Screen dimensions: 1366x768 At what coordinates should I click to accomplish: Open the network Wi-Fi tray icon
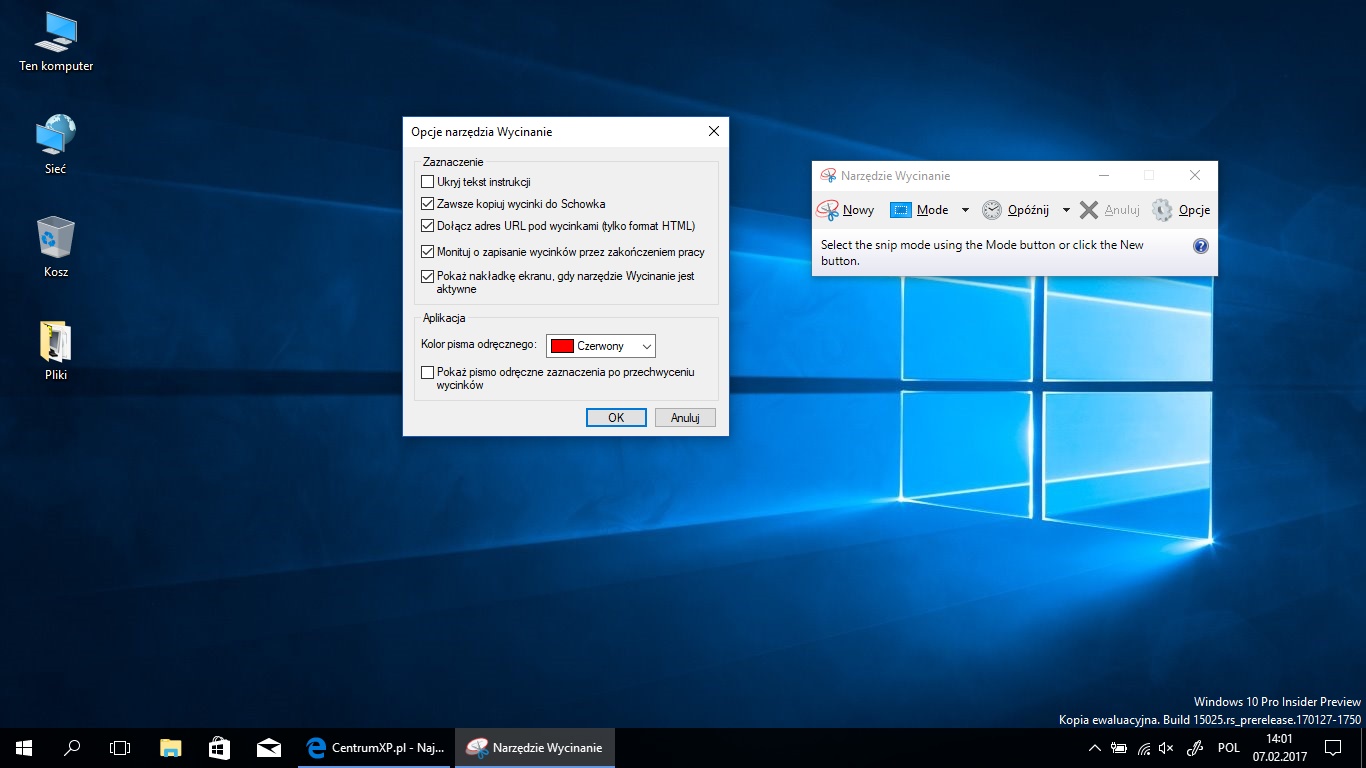(1143, 747)
